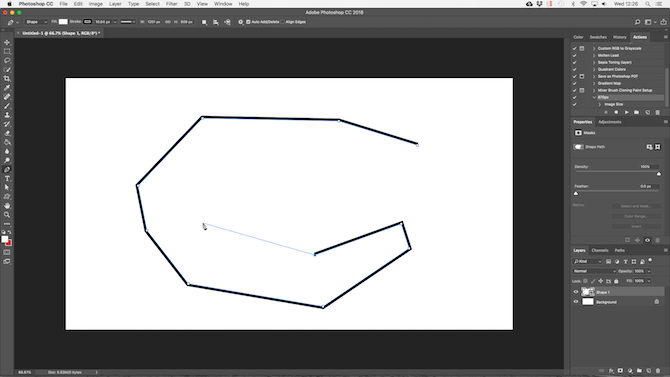670x377 pixels.
Task: Expand the Image Size step
Action: click(x=599, y=104)
